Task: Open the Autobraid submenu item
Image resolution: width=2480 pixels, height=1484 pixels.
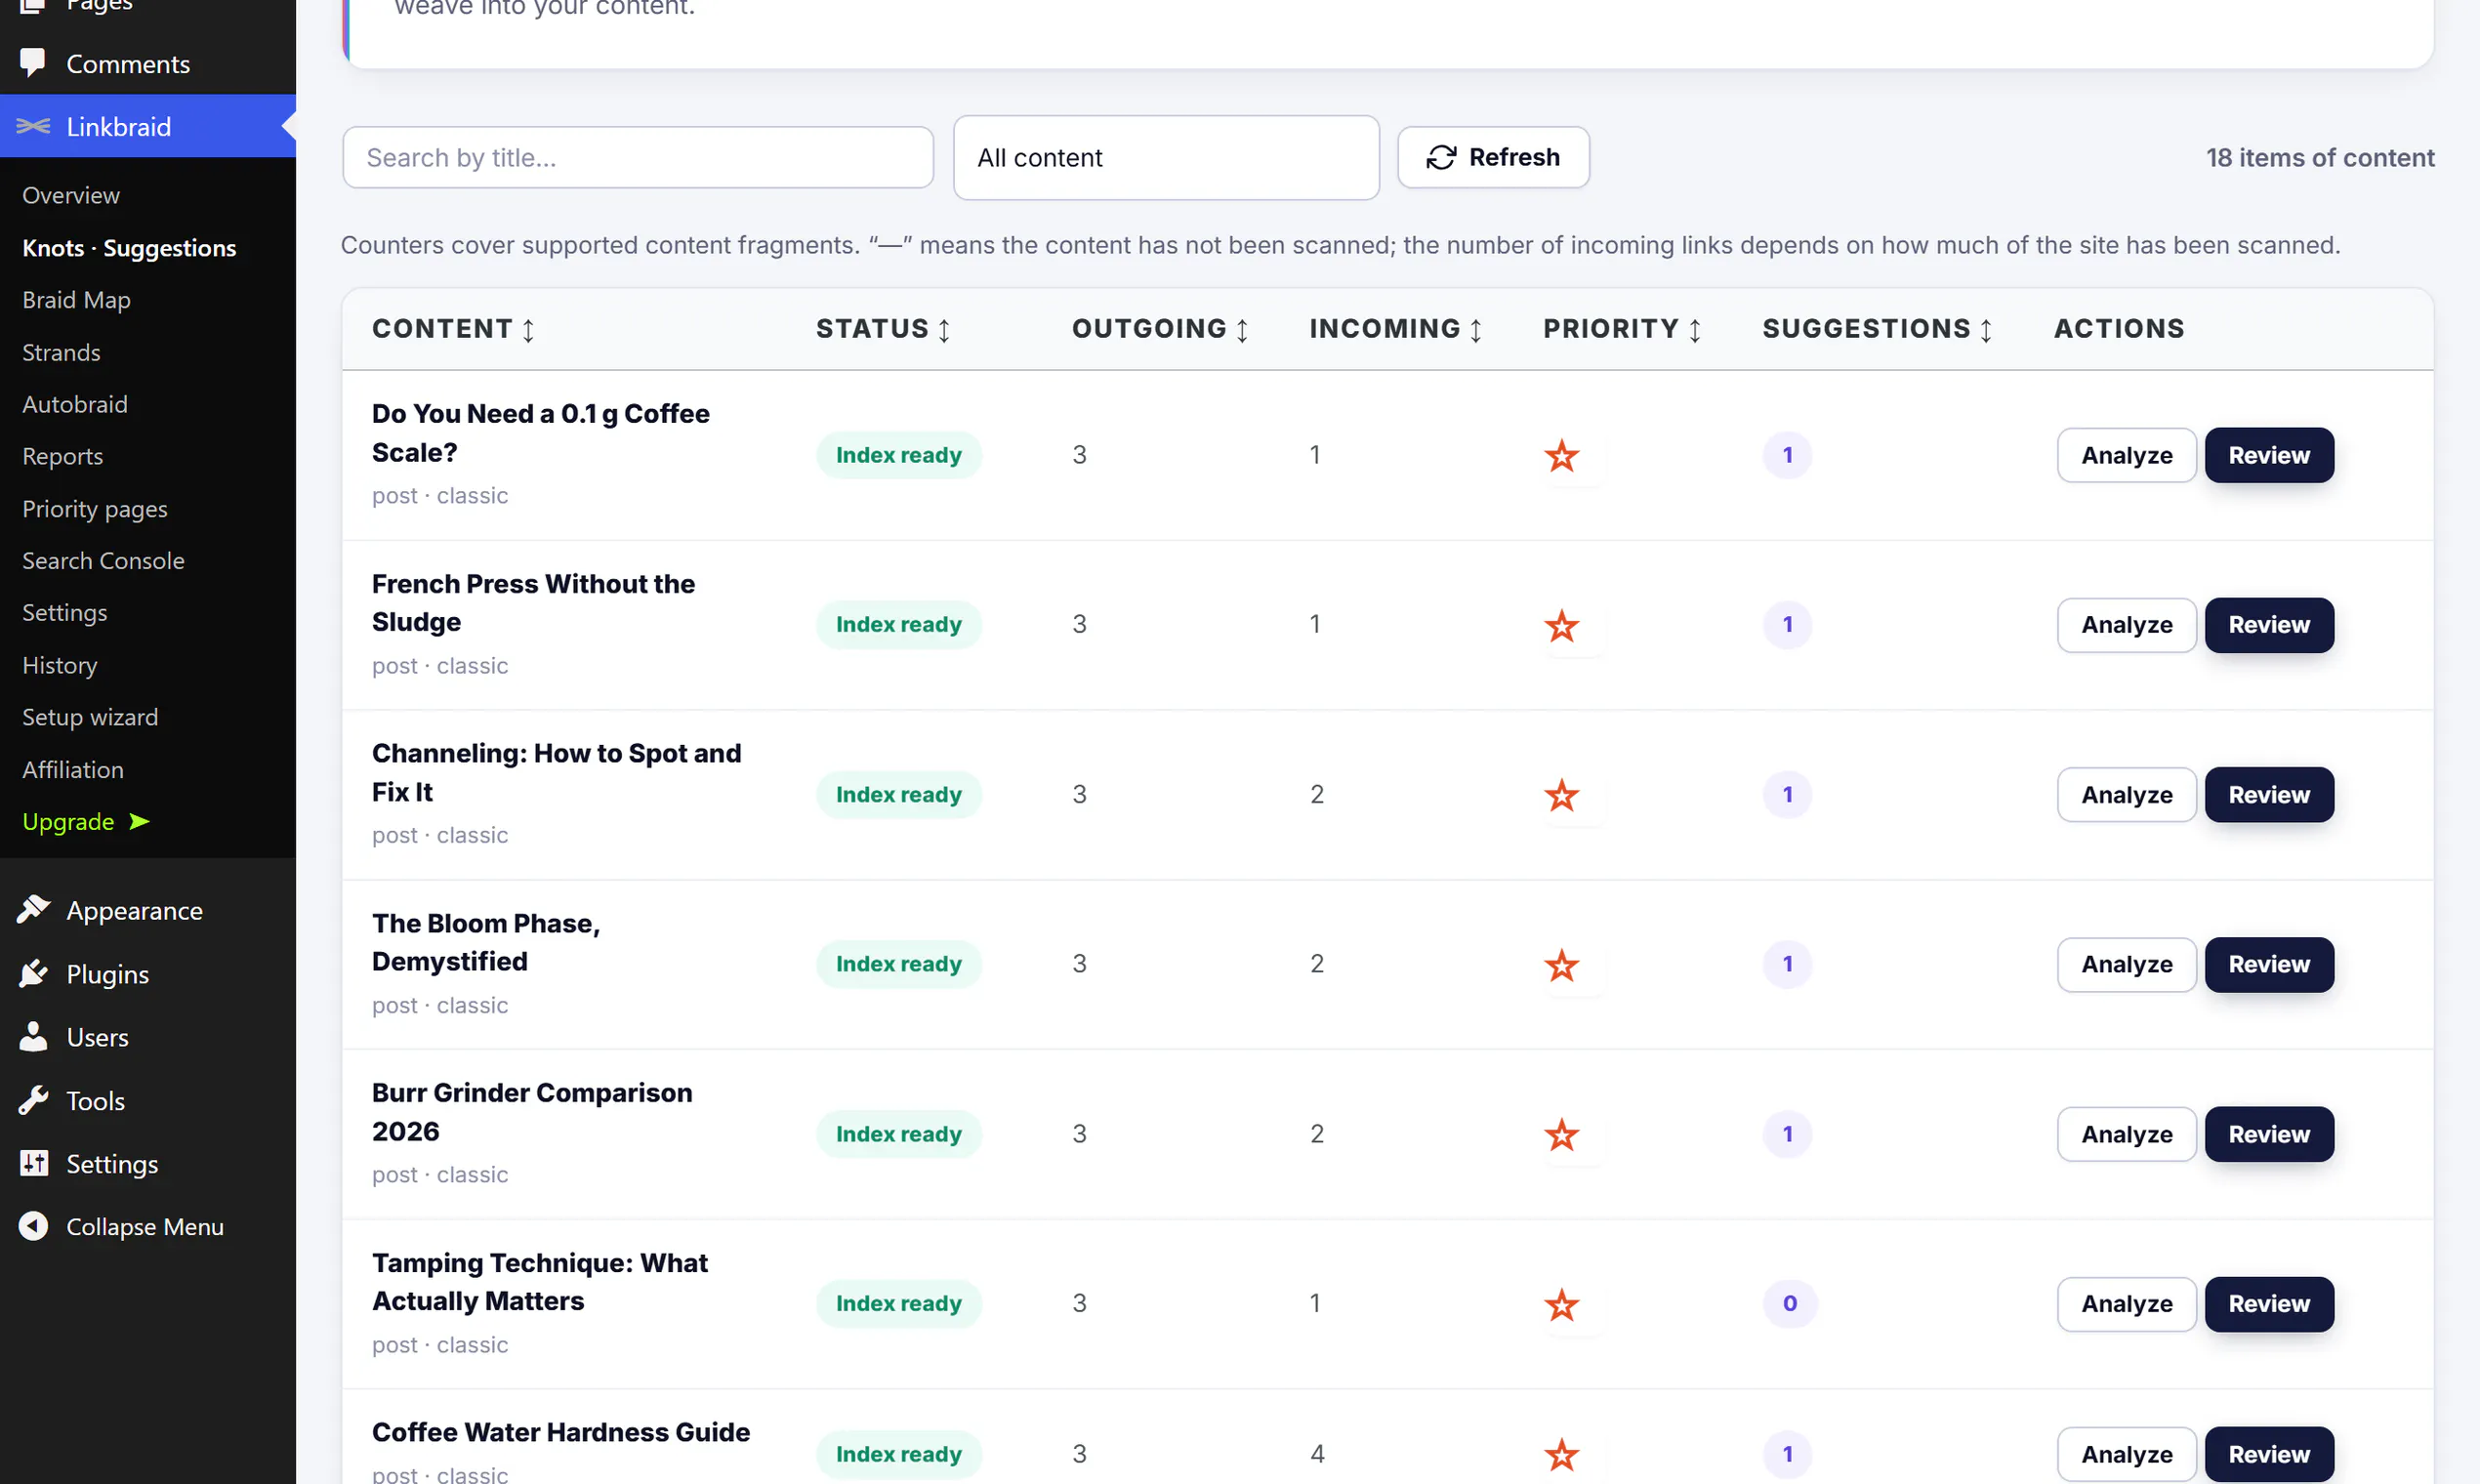Action: [75, 404]
